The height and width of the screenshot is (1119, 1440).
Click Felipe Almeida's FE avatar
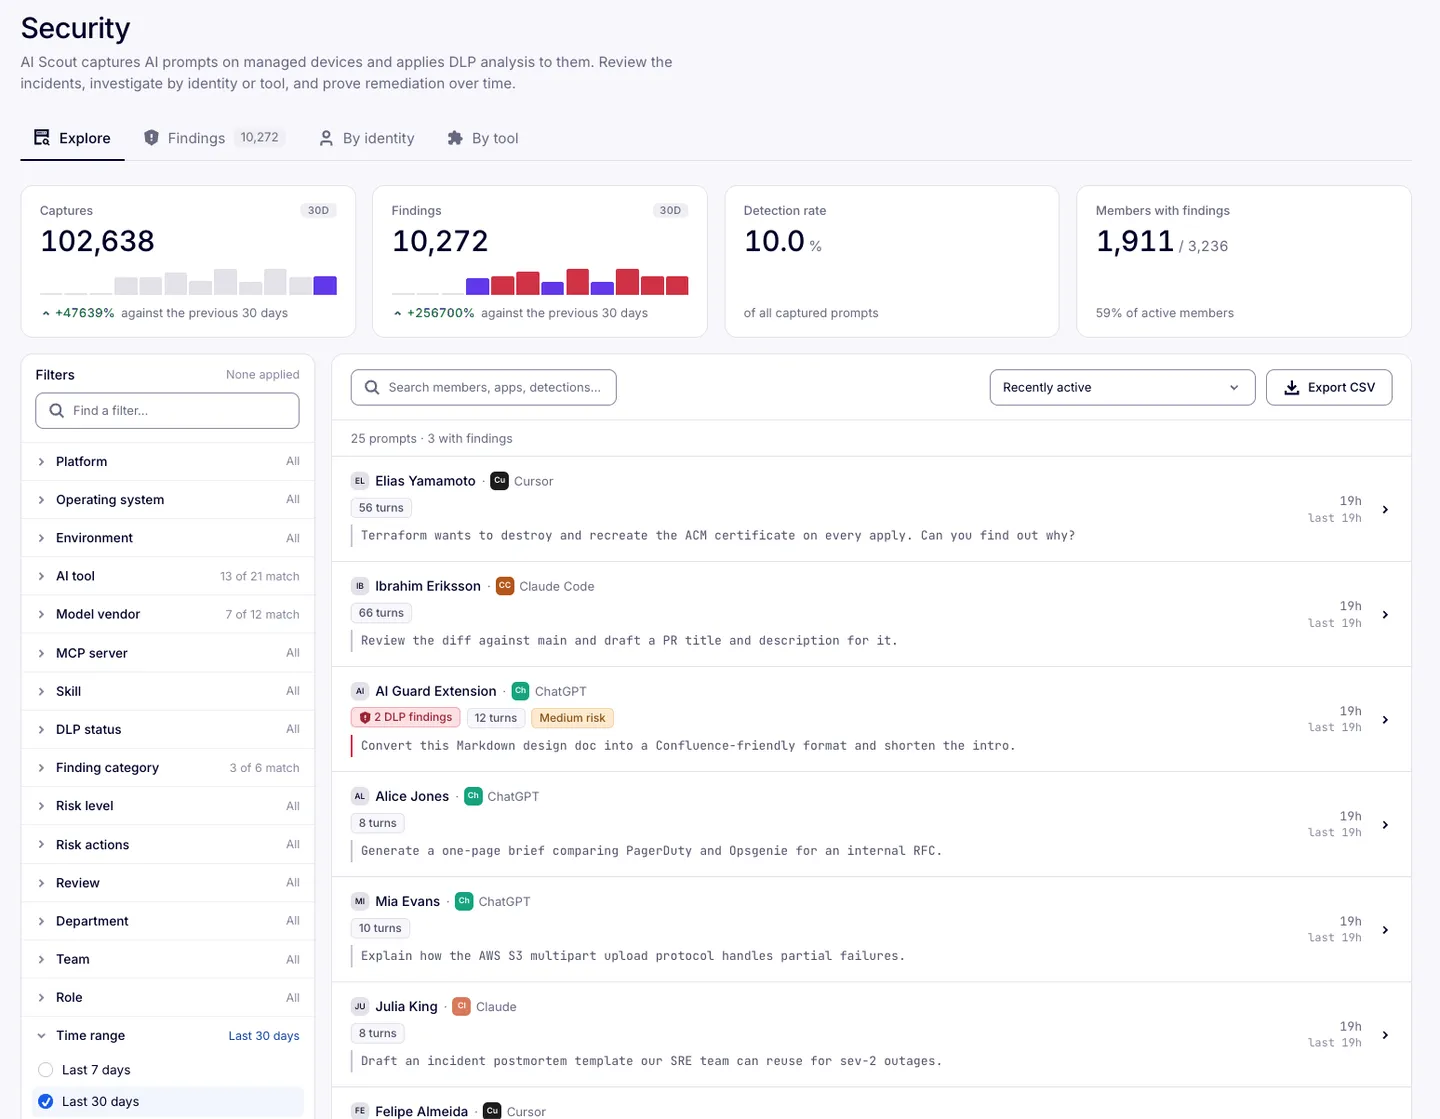[360, 1111]
